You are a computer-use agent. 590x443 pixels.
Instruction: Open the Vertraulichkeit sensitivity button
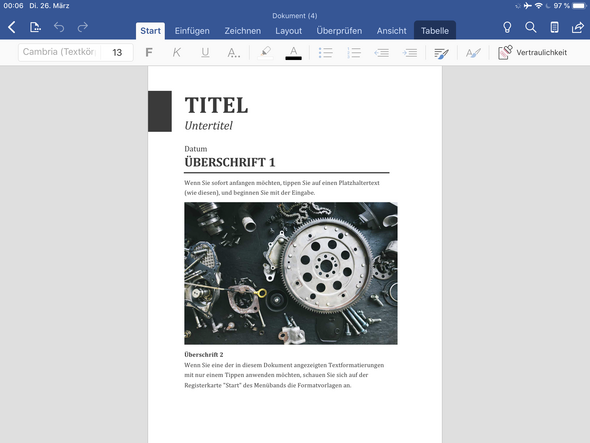(x=532, y=52)
